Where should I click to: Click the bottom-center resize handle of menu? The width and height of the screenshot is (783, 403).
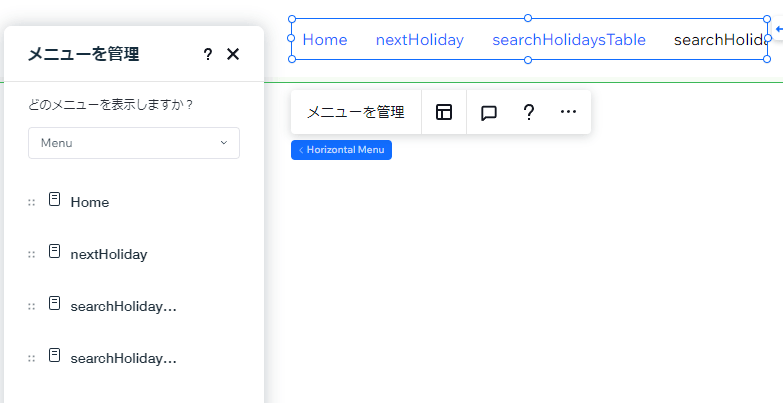[x=528, y=60]
